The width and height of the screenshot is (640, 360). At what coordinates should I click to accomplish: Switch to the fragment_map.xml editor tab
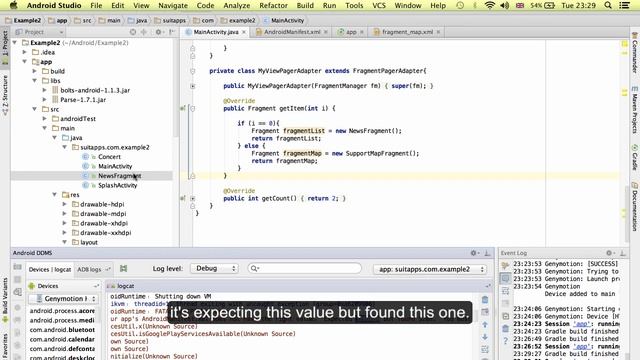tap(407, 32)
